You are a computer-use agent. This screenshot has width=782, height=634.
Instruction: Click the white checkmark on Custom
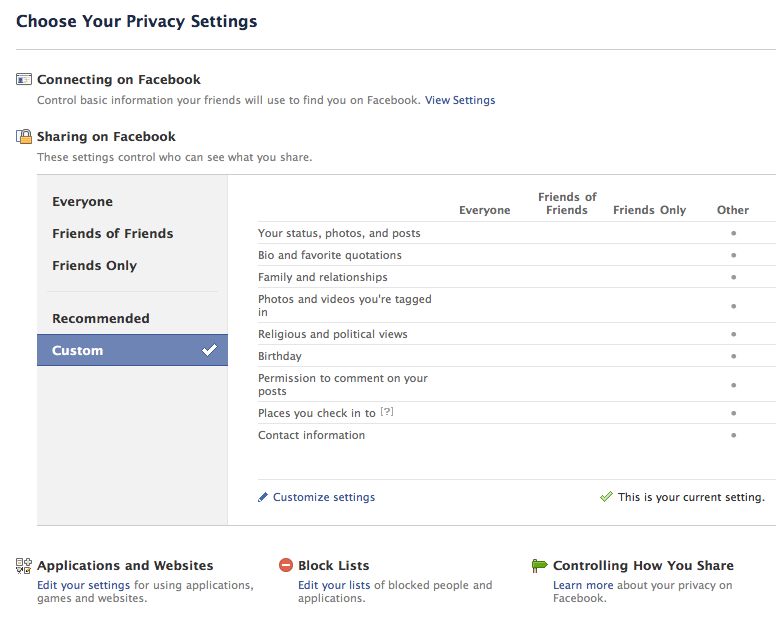pos(209,351)
